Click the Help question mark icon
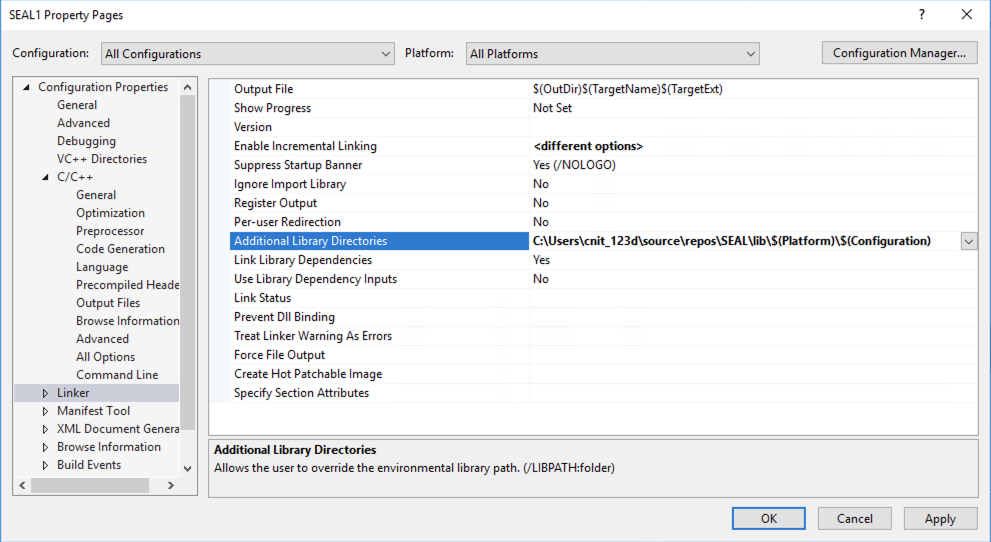The height and width of the screenshot is (542, 991). (x=921, y=15)
